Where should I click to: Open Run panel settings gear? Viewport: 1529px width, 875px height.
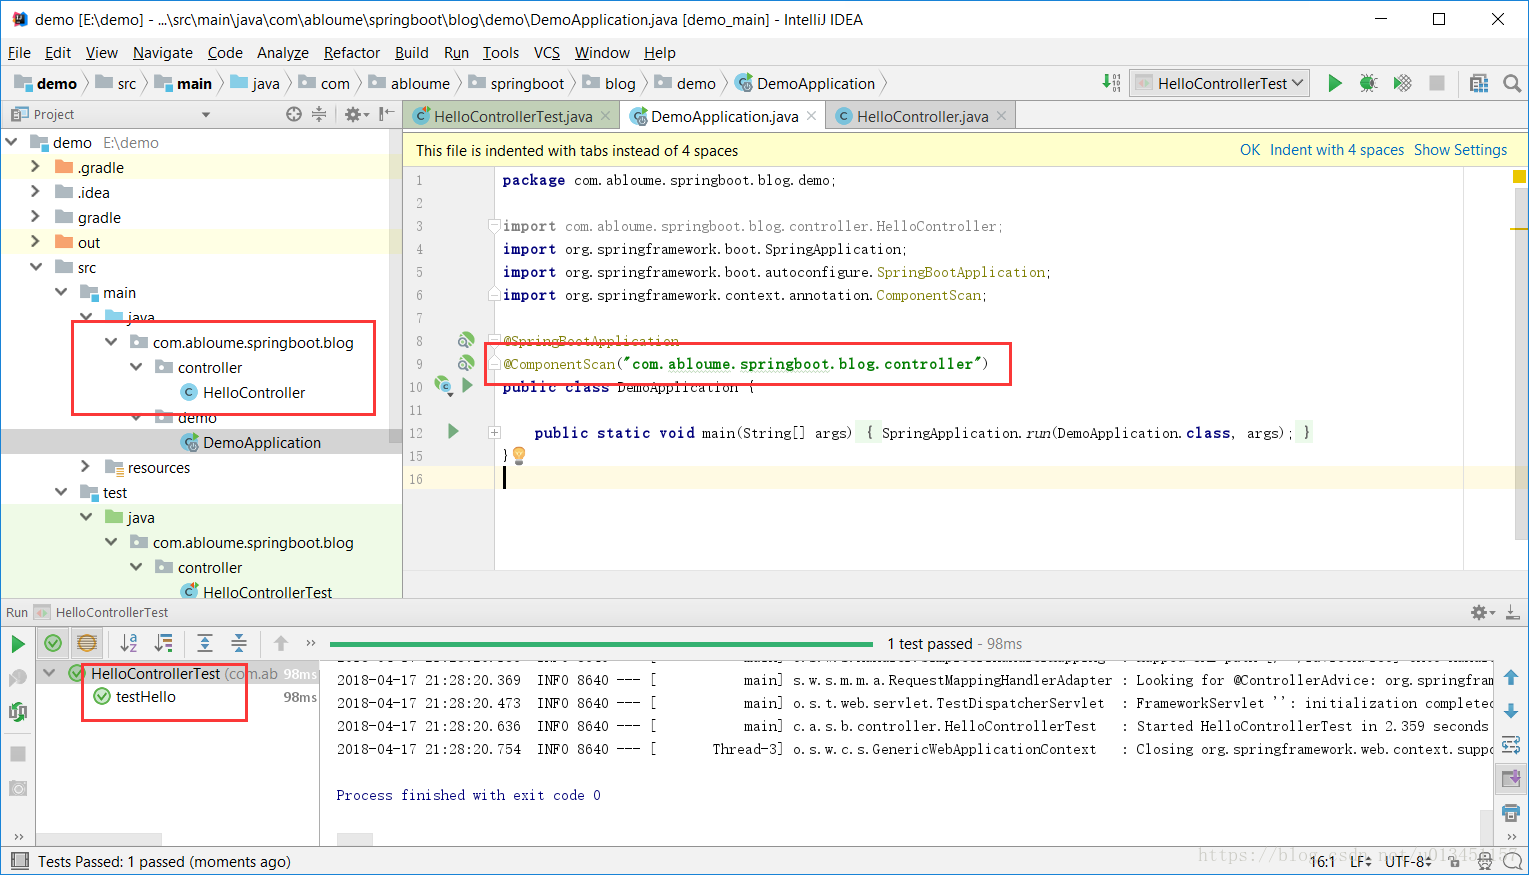(1483, 612)
